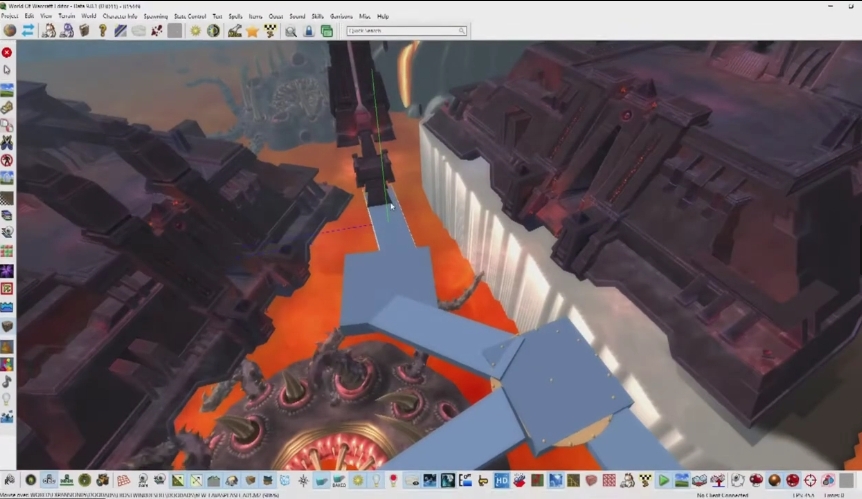The height and width of the screenshot is (499, 862).
Task: Click the music note icon in sidebar
Action: [x=7, y=380]
